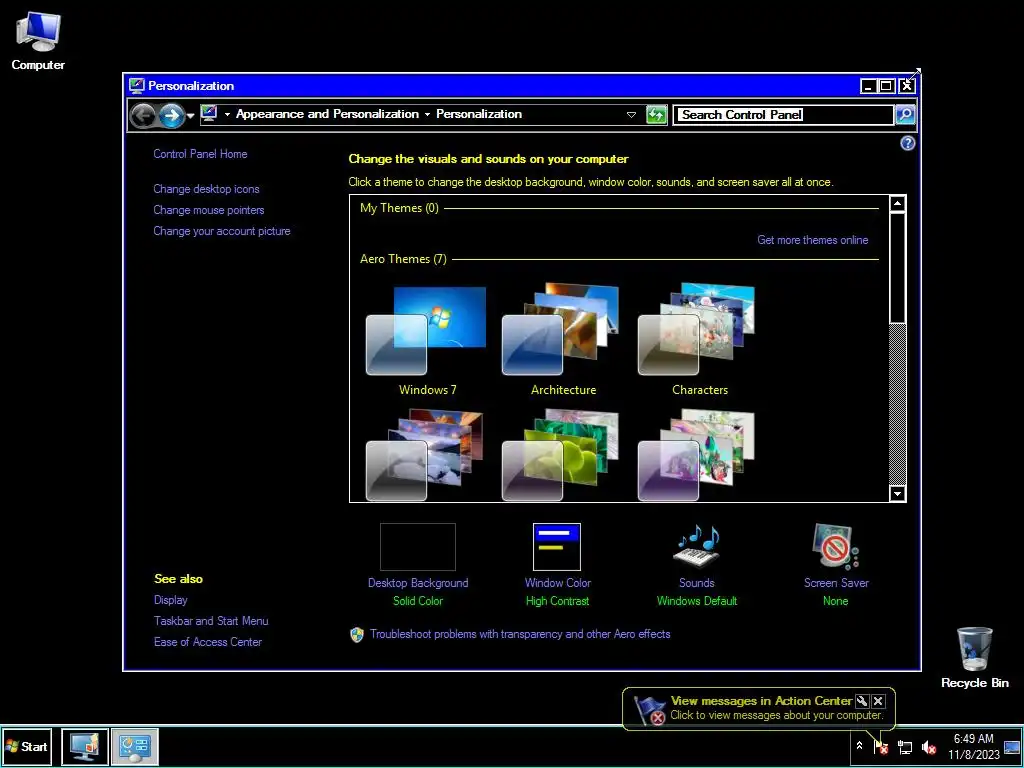Open Change your account picture

pos(221,231)
